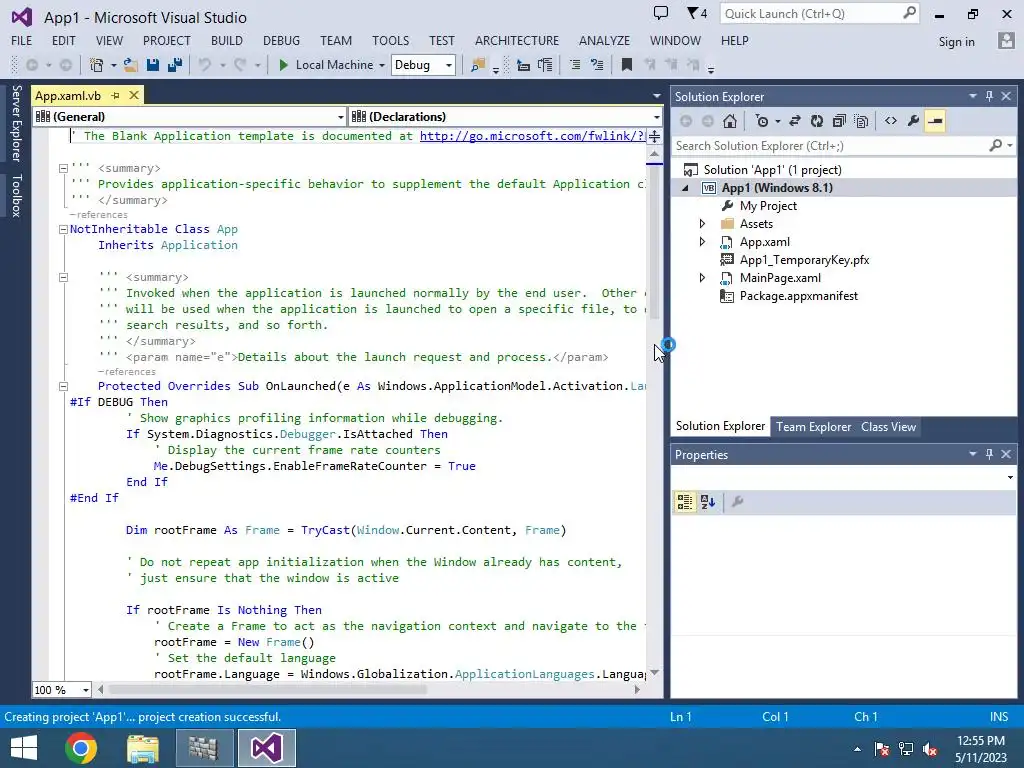Open the 100 % zoom level dropdown

tap(61, 690)
